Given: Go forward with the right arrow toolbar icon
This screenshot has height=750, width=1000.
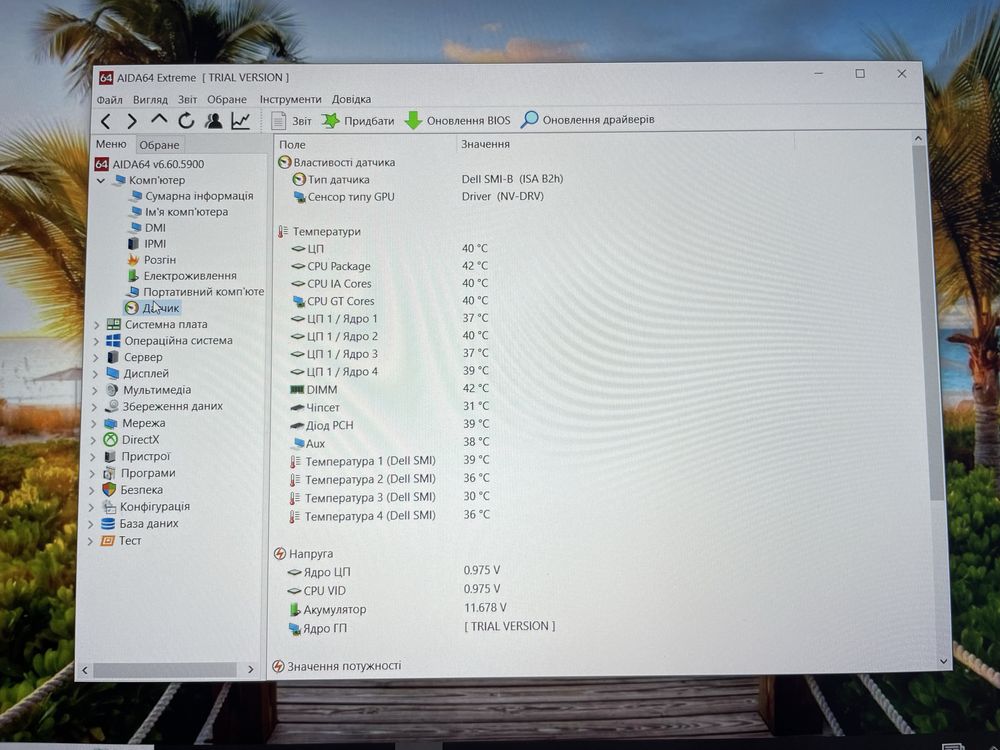Looking at the screenshot, I should 131,121.
